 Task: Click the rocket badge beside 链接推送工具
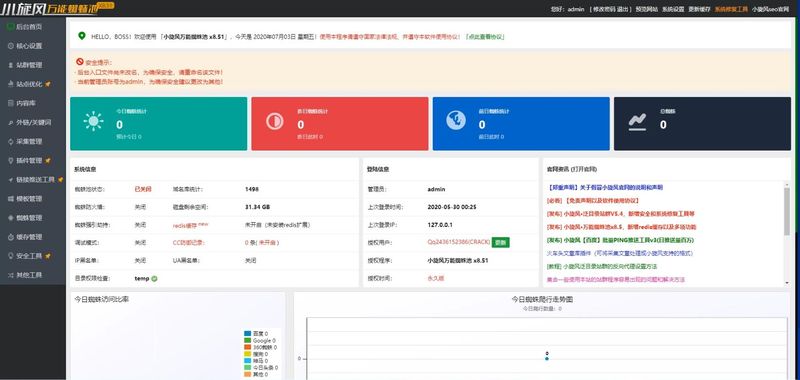coord(60,180)
